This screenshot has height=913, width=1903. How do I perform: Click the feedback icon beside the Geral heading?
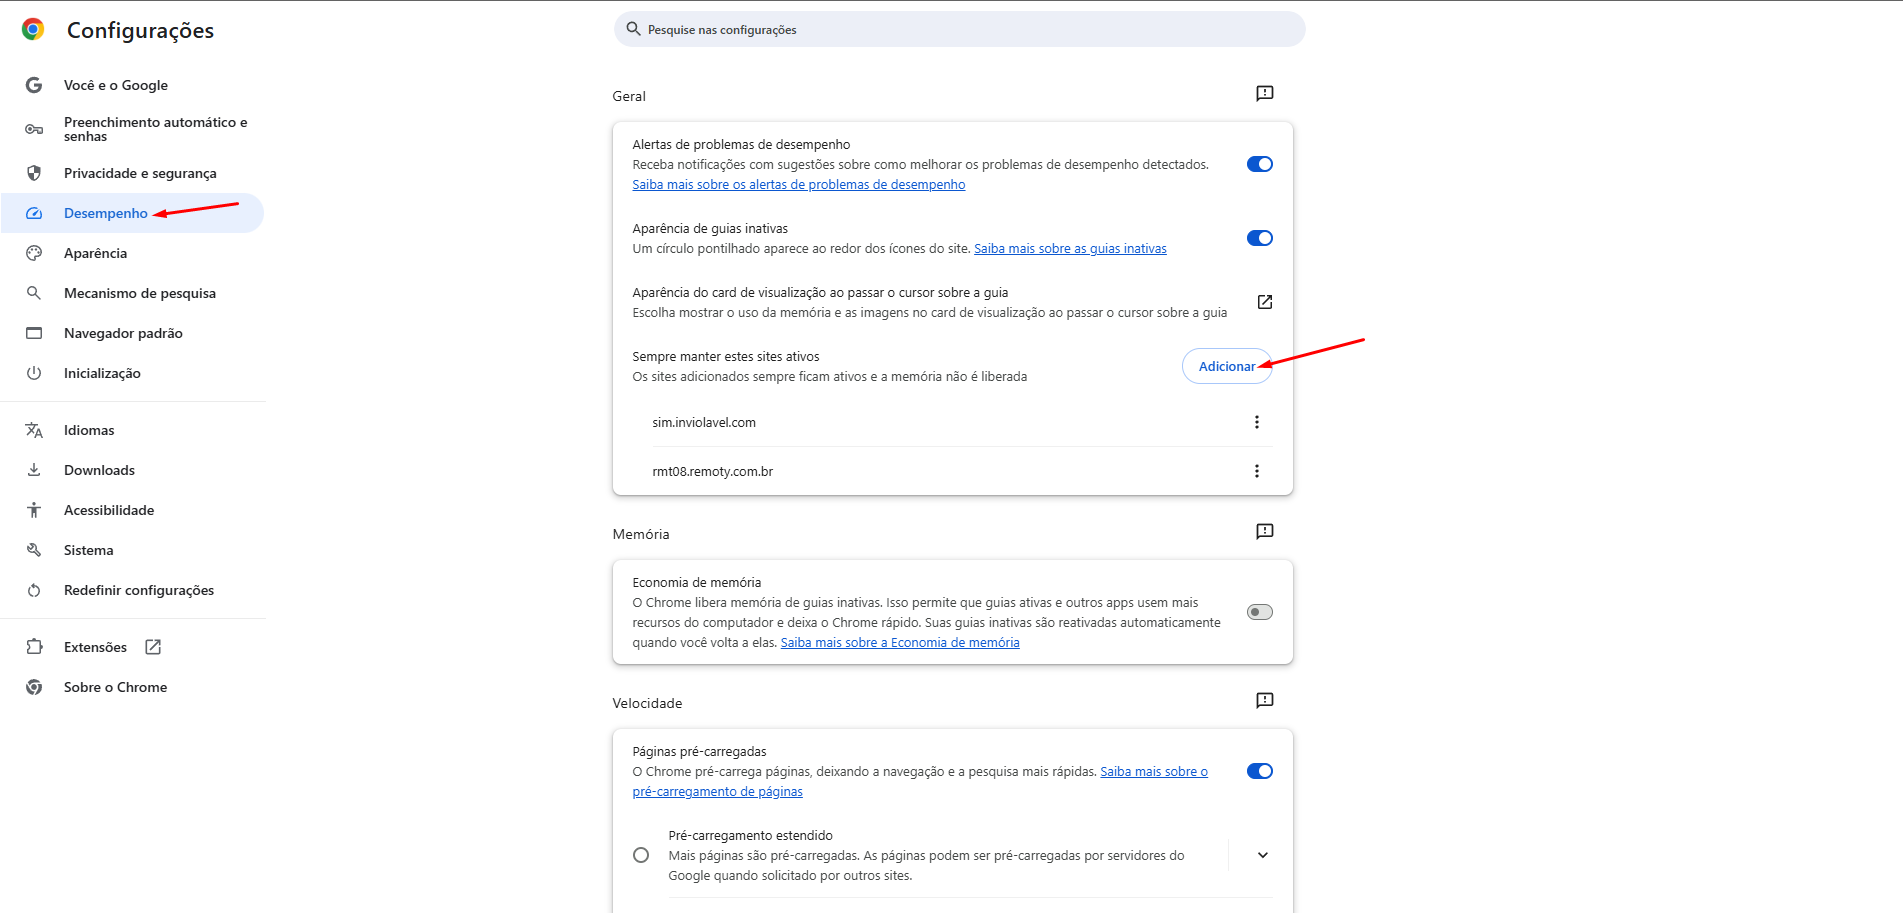coord(1264,93)
